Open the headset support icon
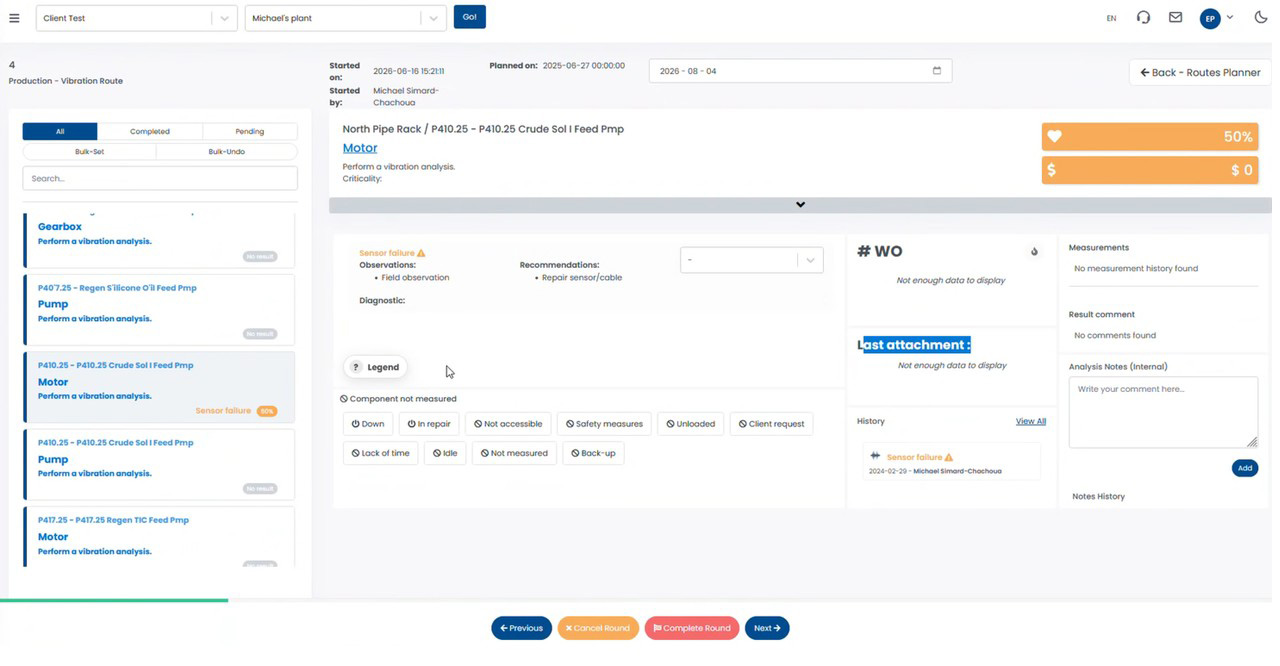Screen dimensions: 1280x666 (x=1143, y=18)
